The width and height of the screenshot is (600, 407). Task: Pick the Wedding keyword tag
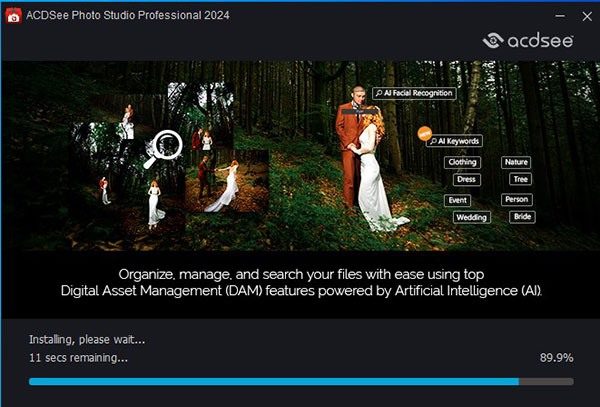point(471,217)
